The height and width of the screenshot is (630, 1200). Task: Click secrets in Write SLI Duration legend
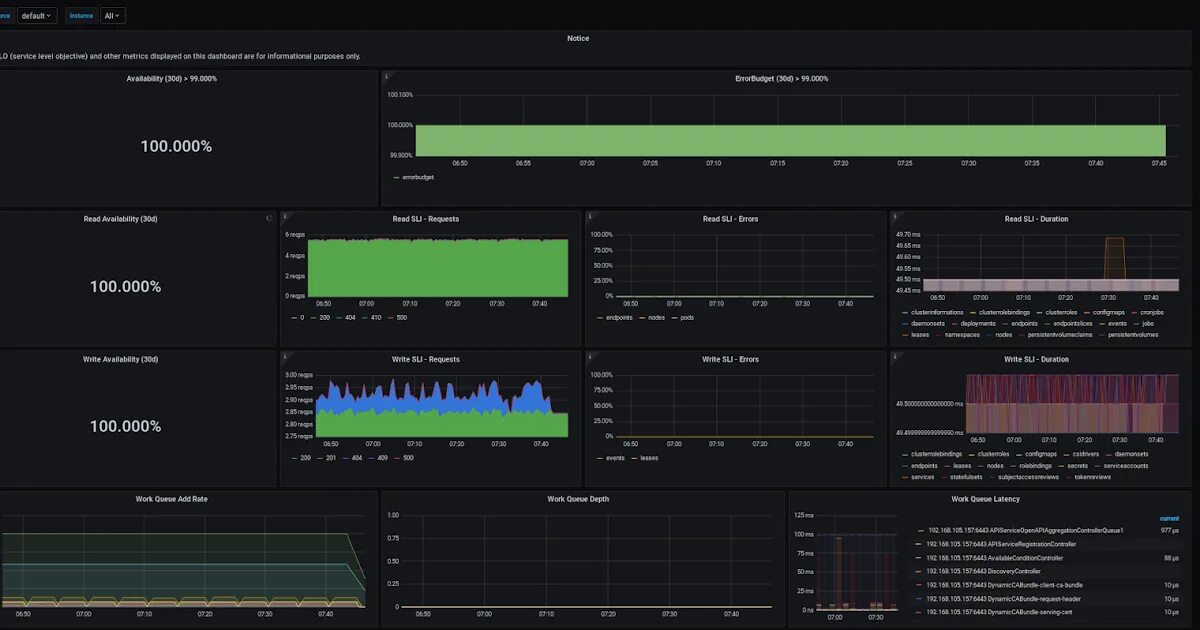point(1078,466)
